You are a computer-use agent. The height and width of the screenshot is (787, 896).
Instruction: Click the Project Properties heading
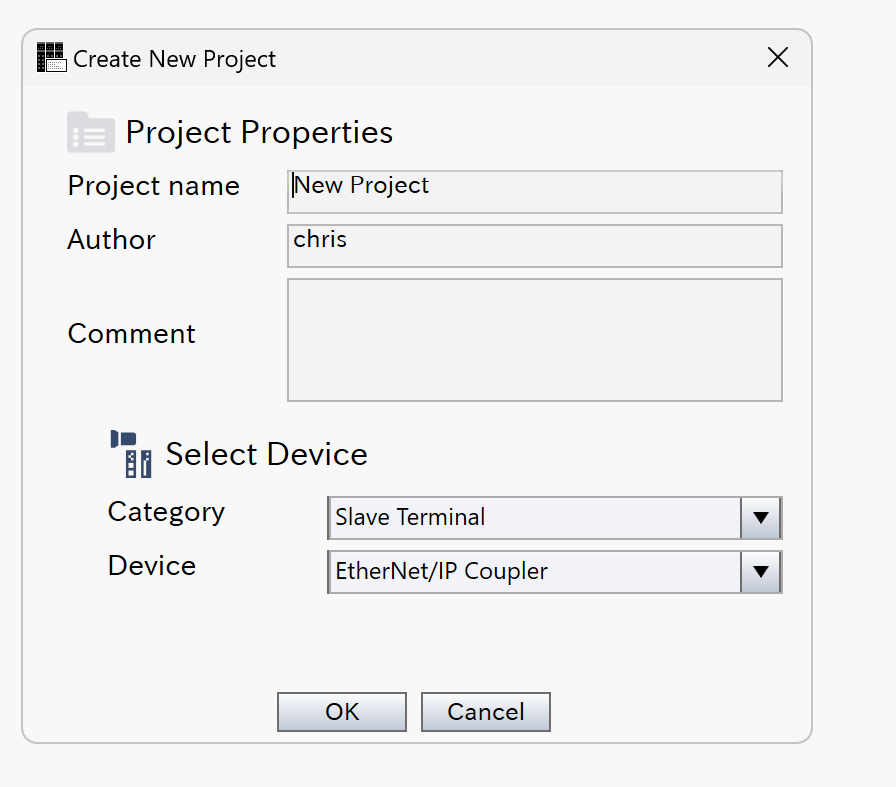coord(259,132)
